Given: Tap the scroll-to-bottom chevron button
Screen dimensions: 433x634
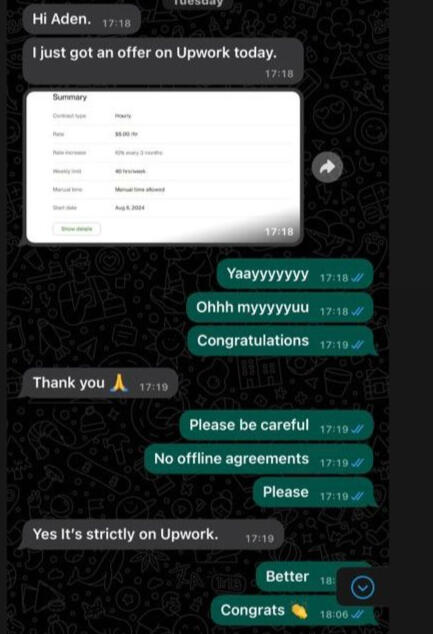Looking at the screenshot, I should pyautogui.click(x=362, y=587).
